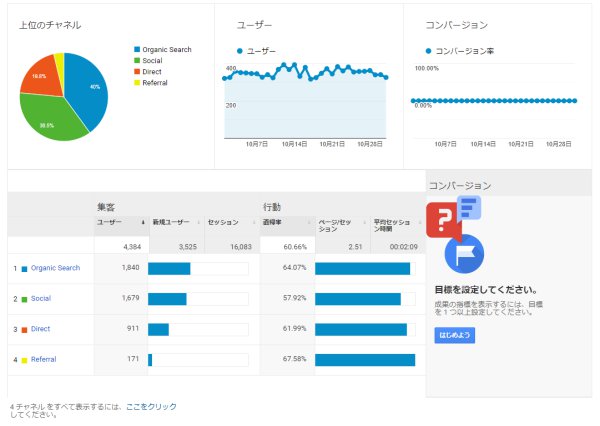Click the Referral users bar
The width and height of the screenshot is (600, 426).
[x=150, y=360]
